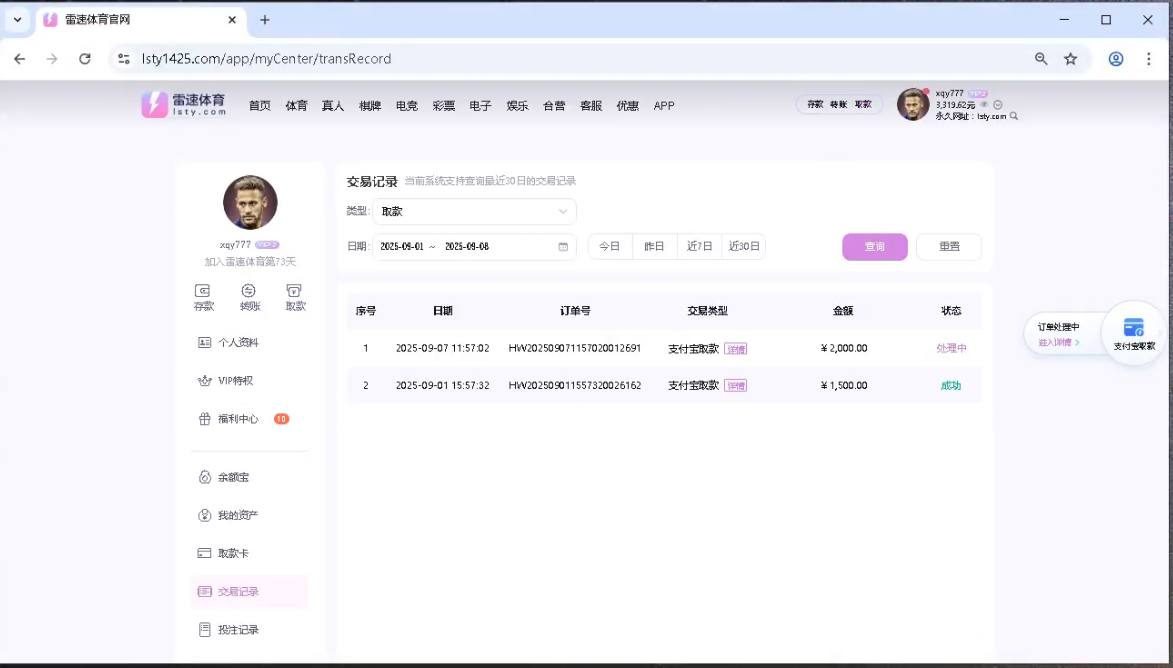
Task: Click the purple 查询 button
Action: click(874, 247)
